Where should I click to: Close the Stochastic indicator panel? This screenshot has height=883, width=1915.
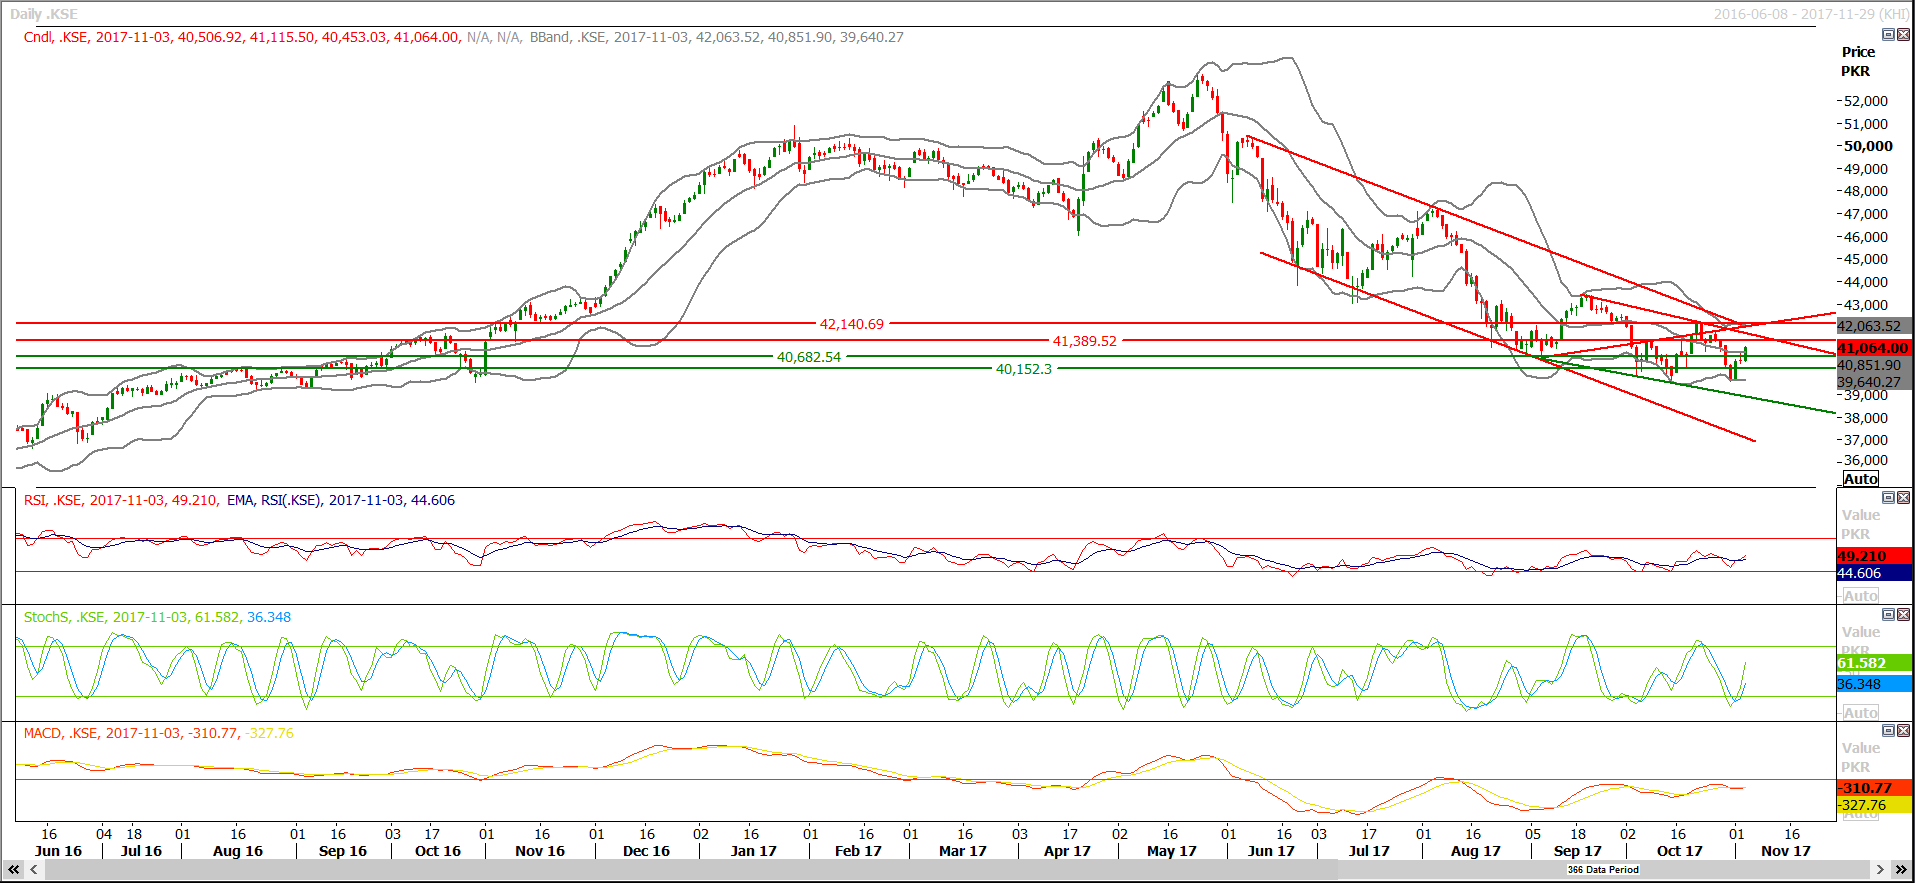click(1903, 615)
